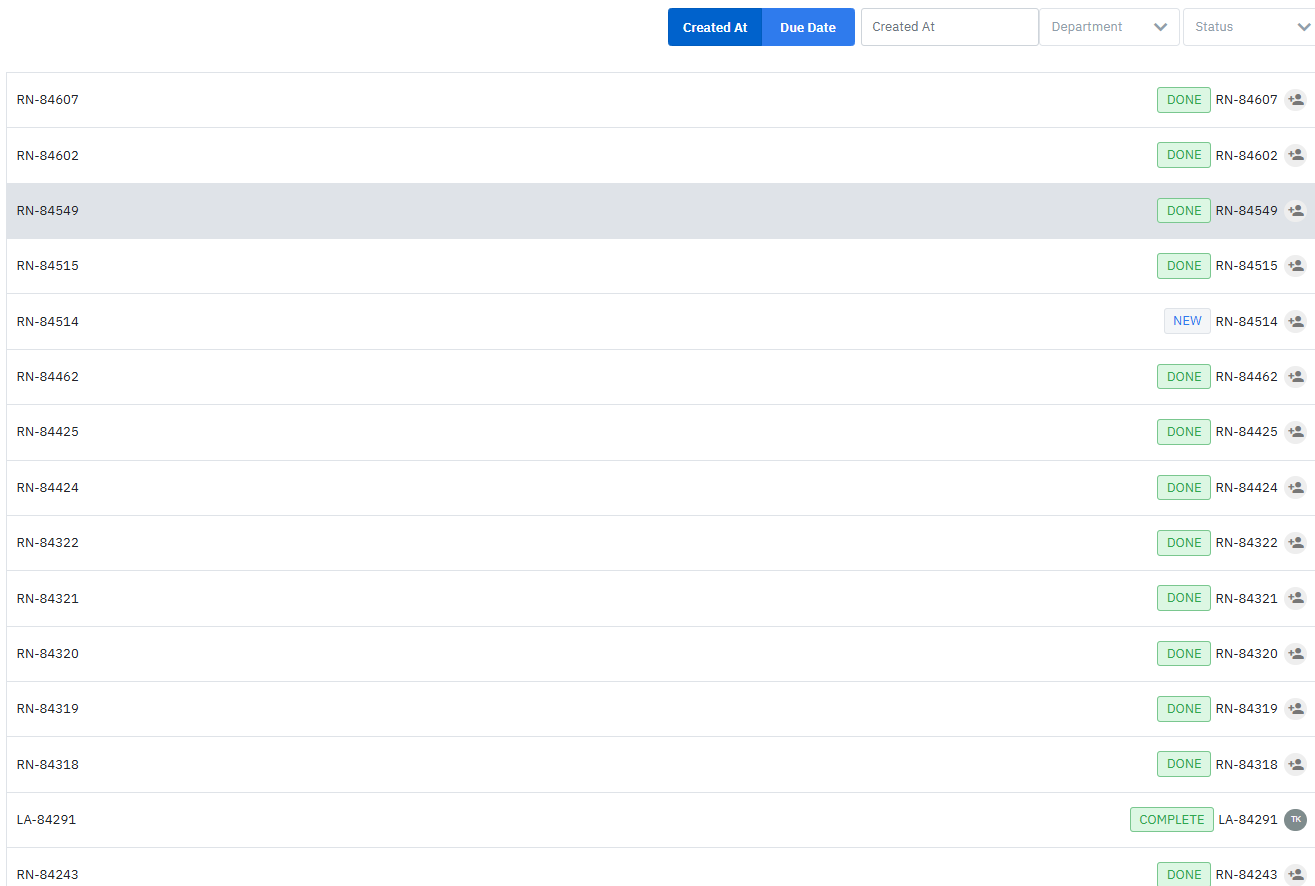The width and height of the screenshot is (1315, 886).
Task: Click assign-user icon for RN-84462
Action: [1295, 377]
